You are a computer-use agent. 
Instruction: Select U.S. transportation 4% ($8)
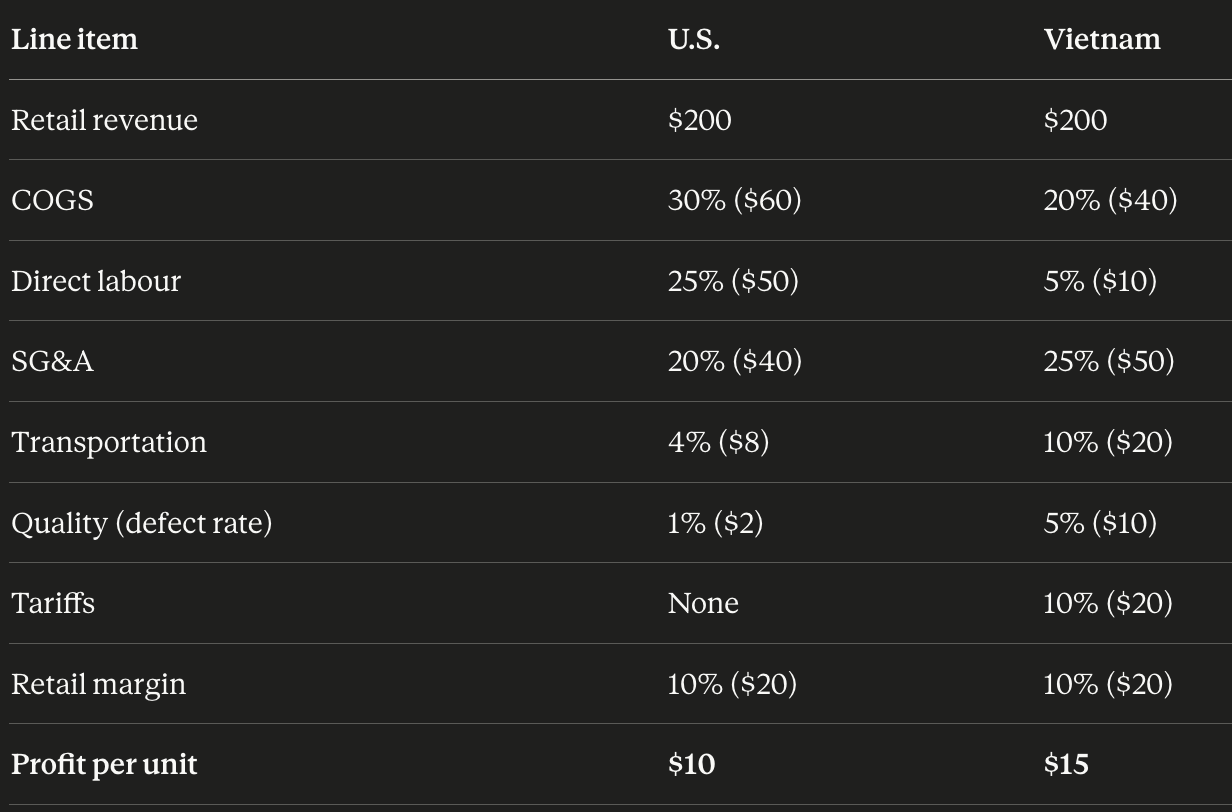coord(718,442)
